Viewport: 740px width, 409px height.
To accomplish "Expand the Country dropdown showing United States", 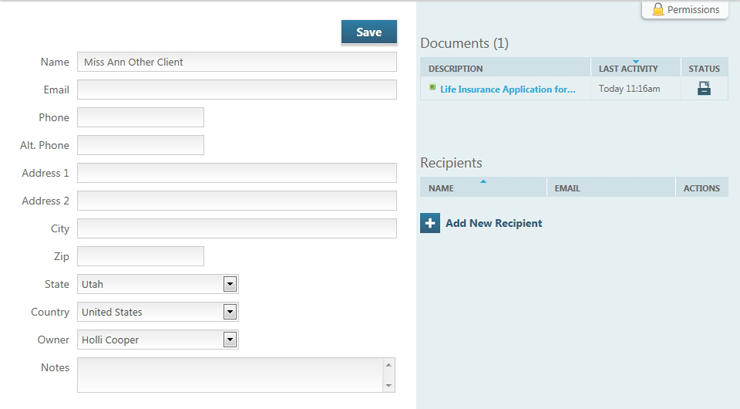I will pos(230,312).
